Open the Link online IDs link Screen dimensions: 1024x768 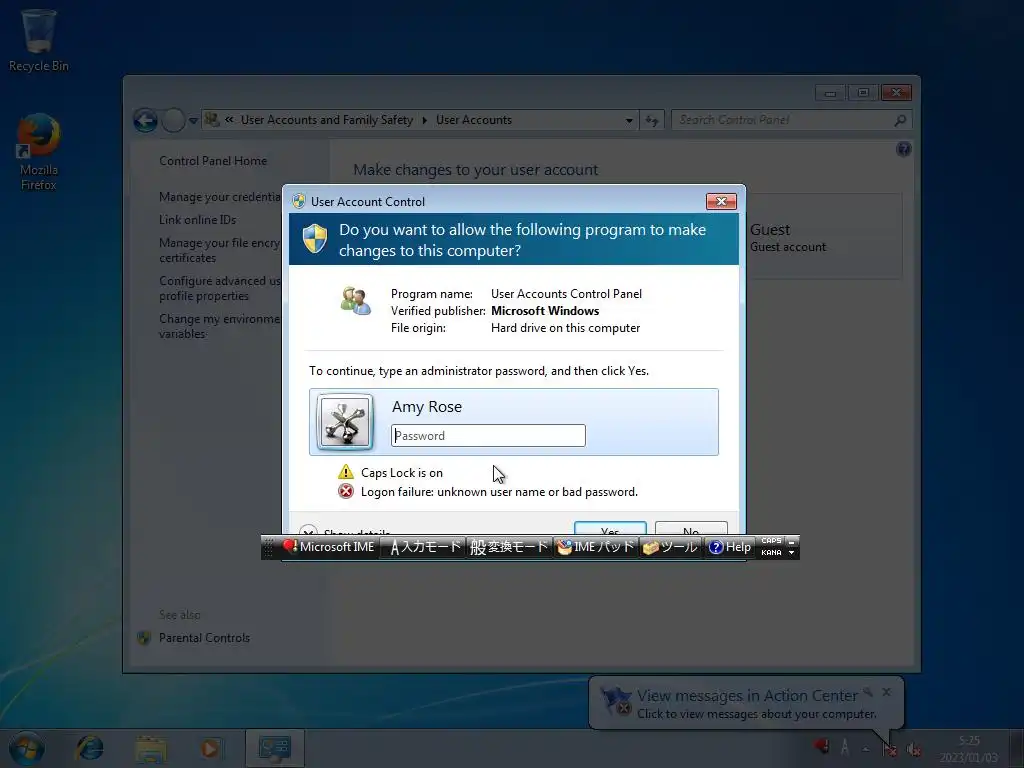[197, 220]
